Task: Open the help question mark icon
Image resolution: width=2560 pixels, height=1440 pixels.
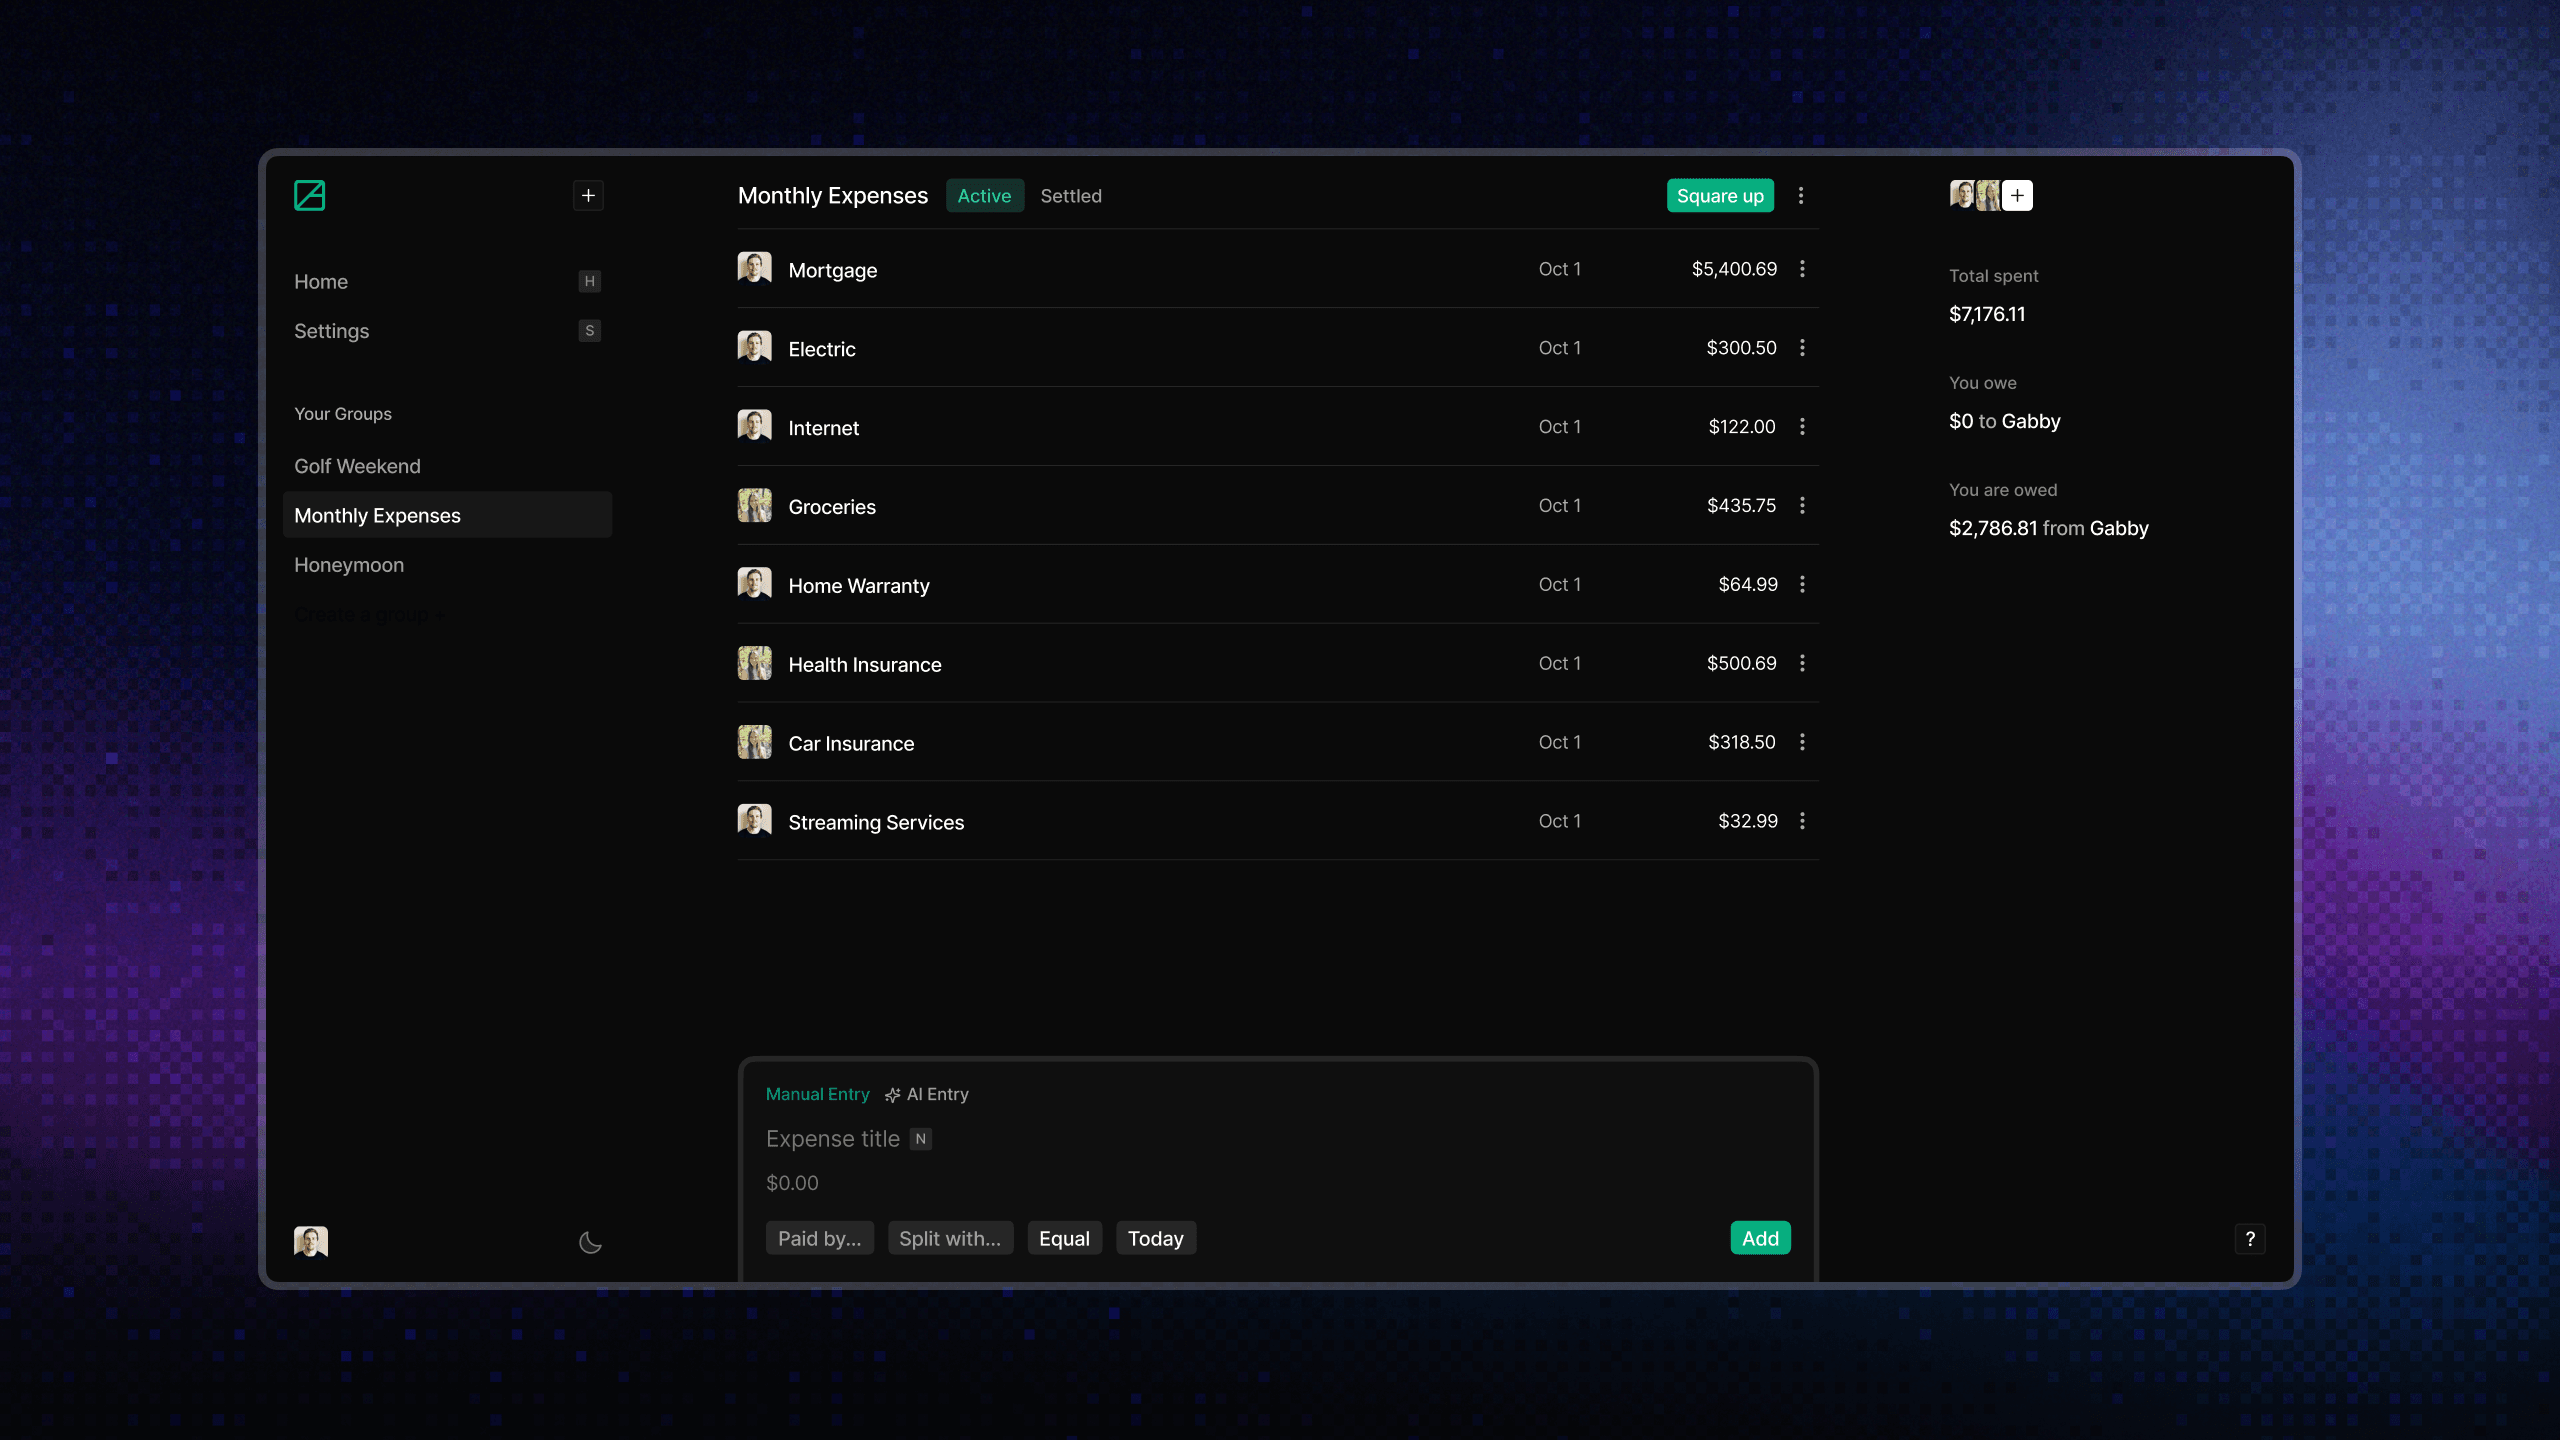Action: 2250,1239
